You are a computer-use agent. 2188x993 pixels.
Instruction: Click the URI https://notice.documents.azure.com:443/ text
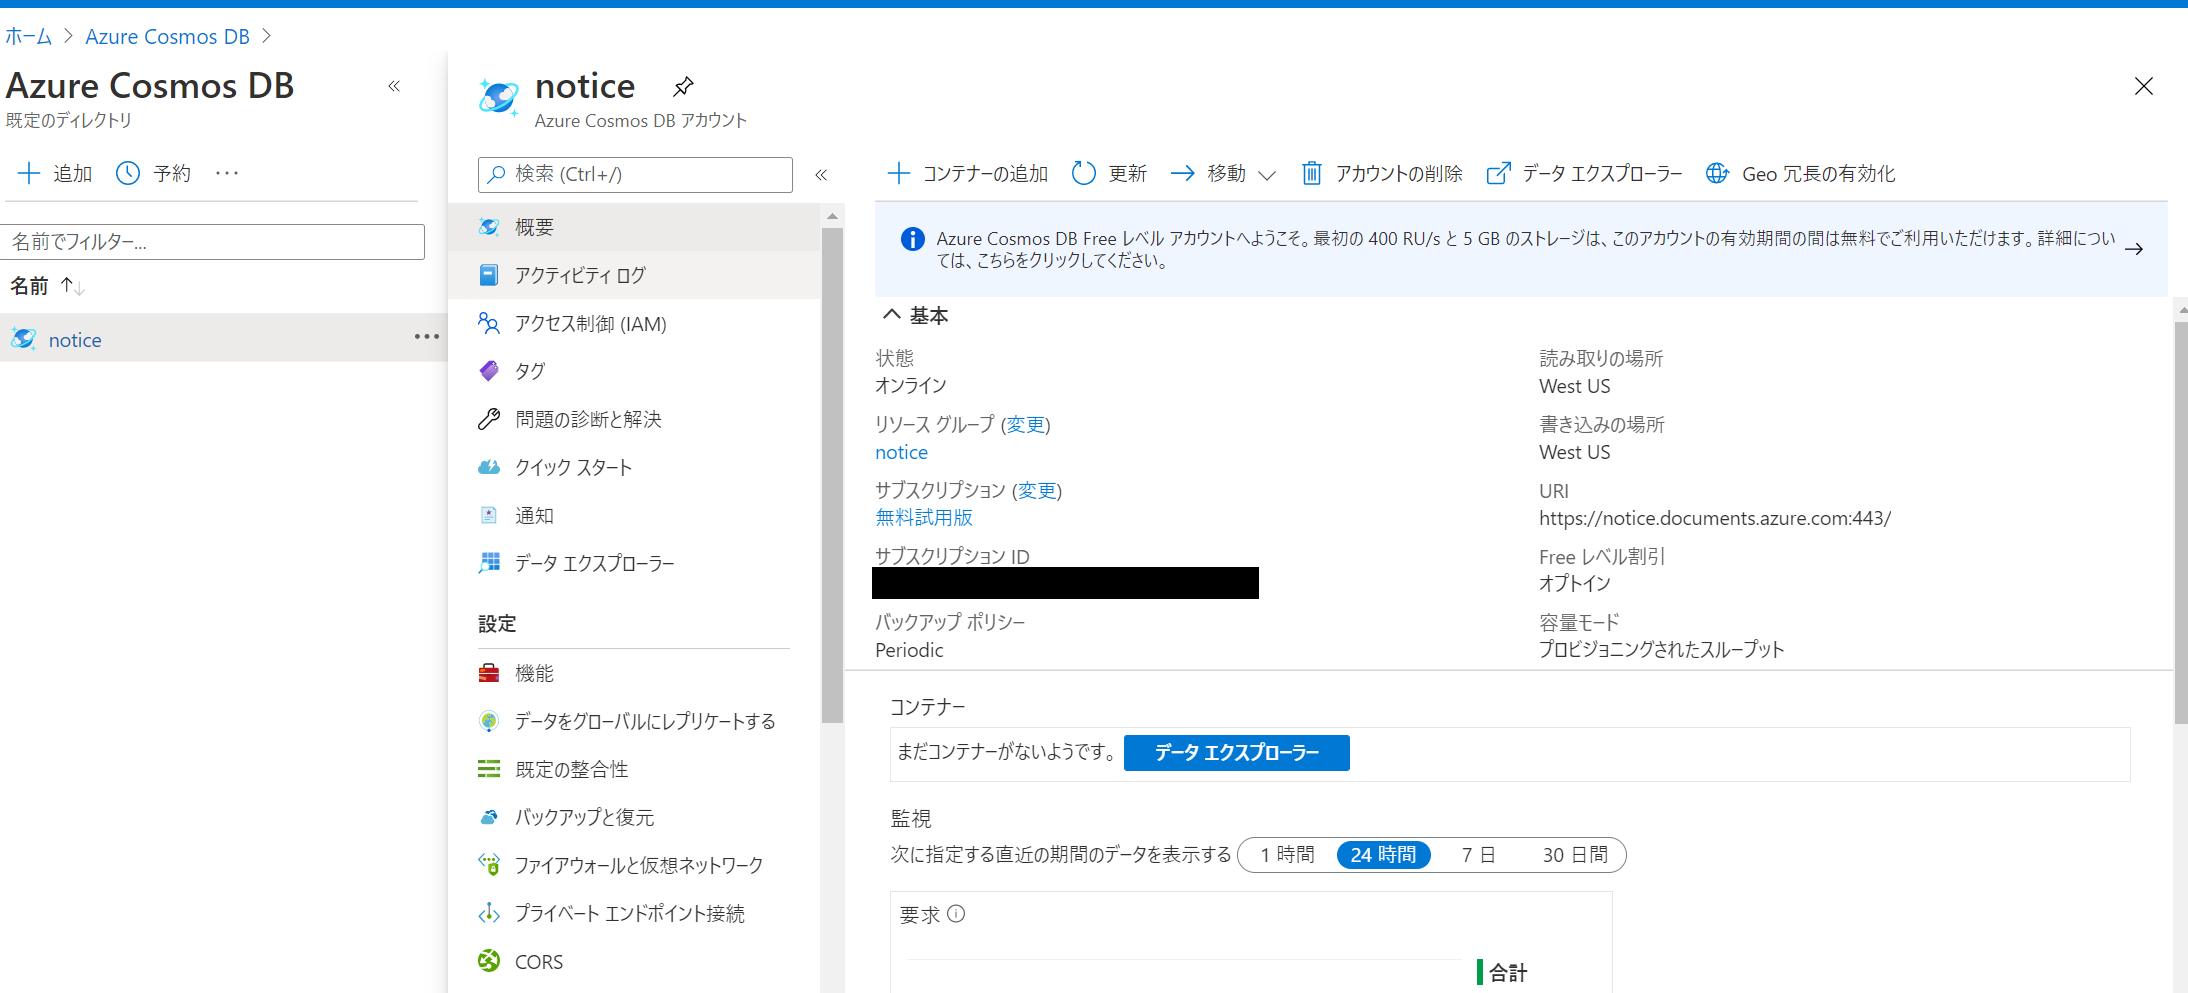1715,518
